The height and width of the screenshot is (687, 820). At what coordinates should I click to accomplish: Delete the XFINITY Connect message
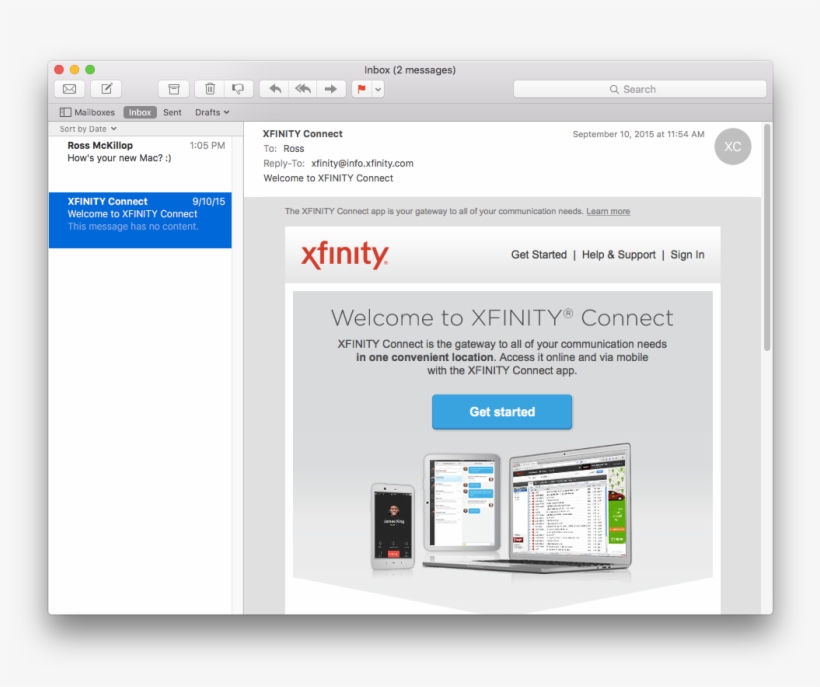coord(209,89)
